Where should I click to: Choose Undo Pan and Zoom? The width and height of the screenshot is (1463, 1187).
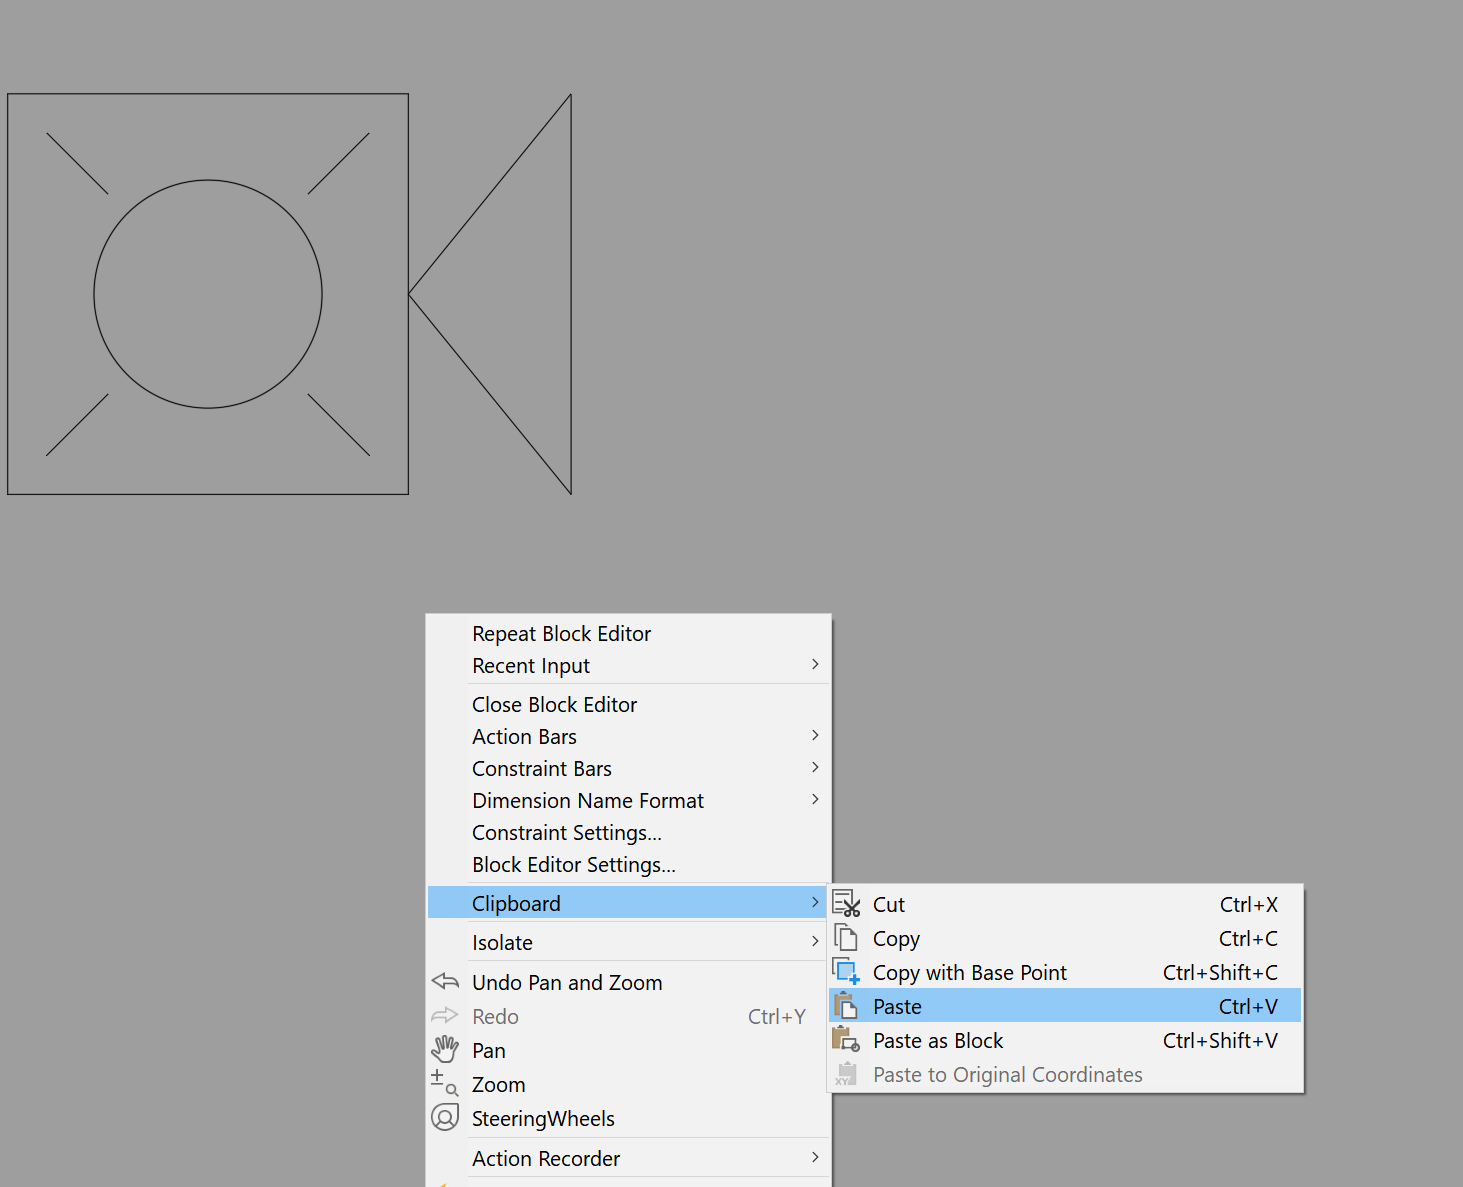click(628, 982)
